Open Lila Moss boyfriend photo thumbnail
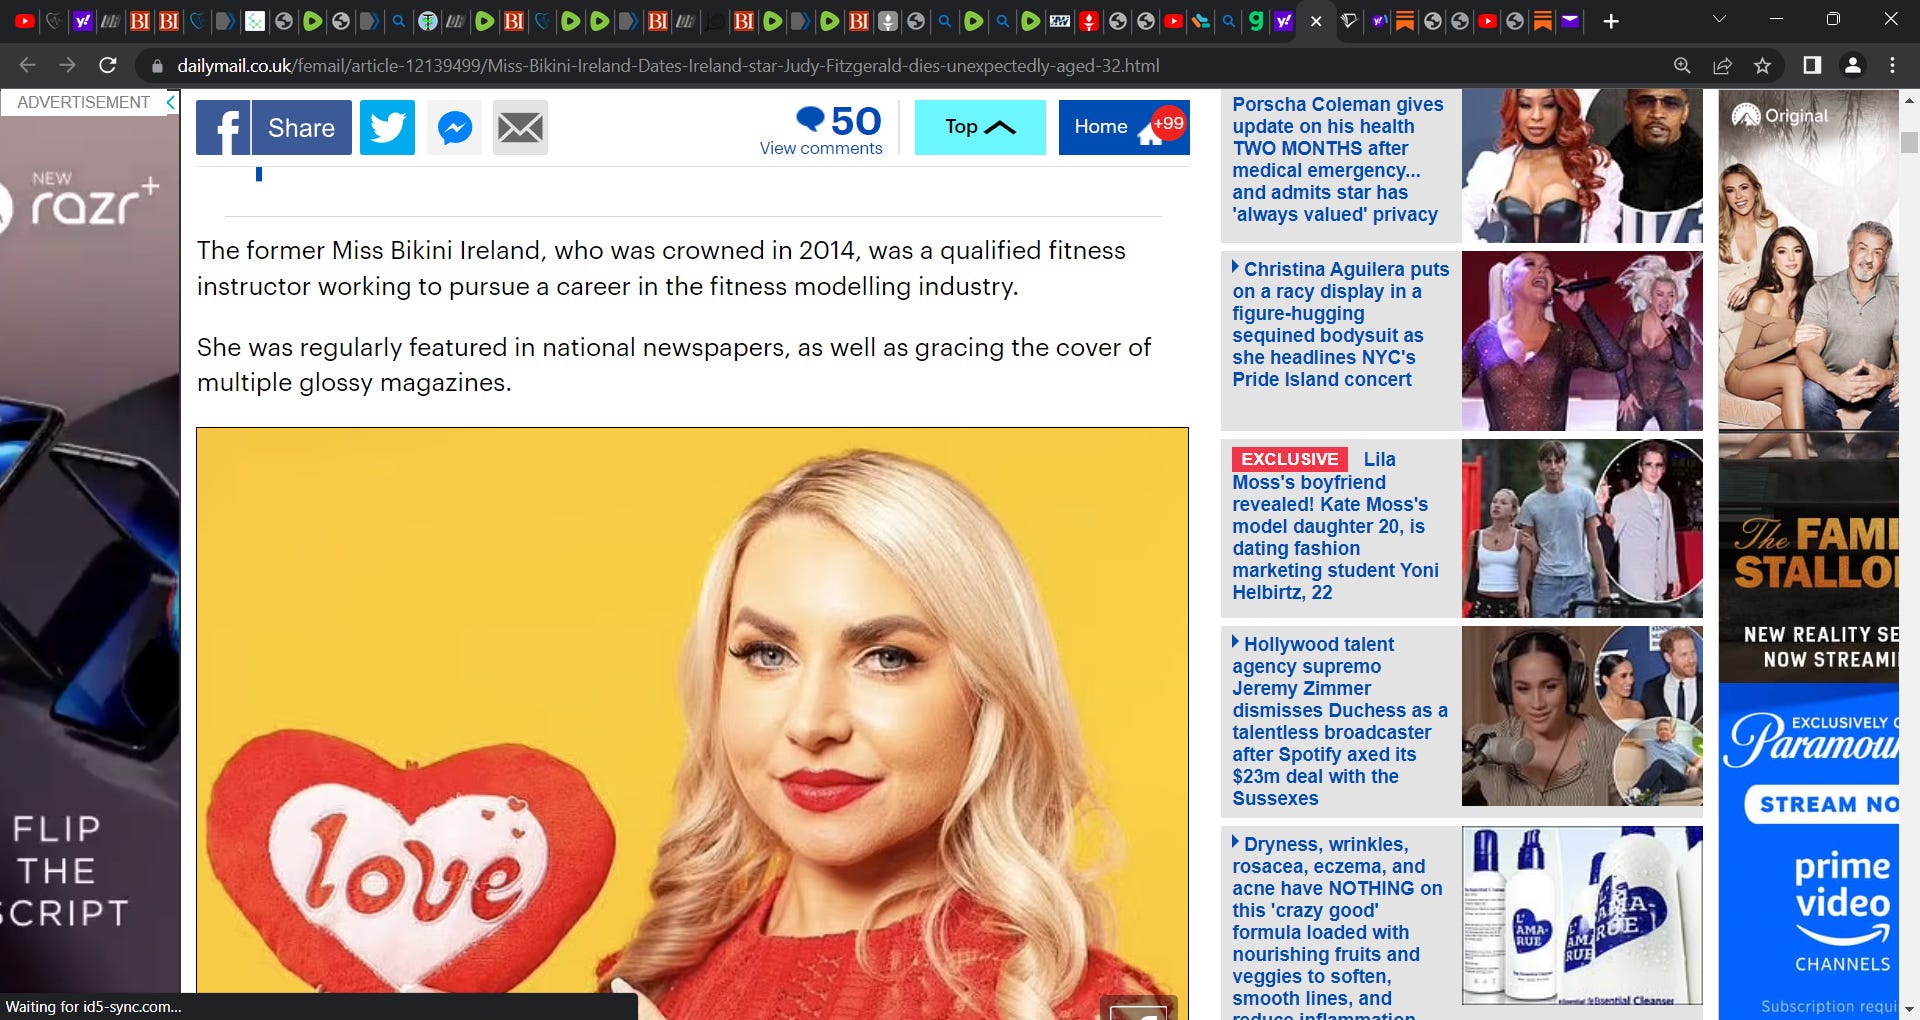The width and height of the screenshot is (1920, 1020). [1582, 528]
